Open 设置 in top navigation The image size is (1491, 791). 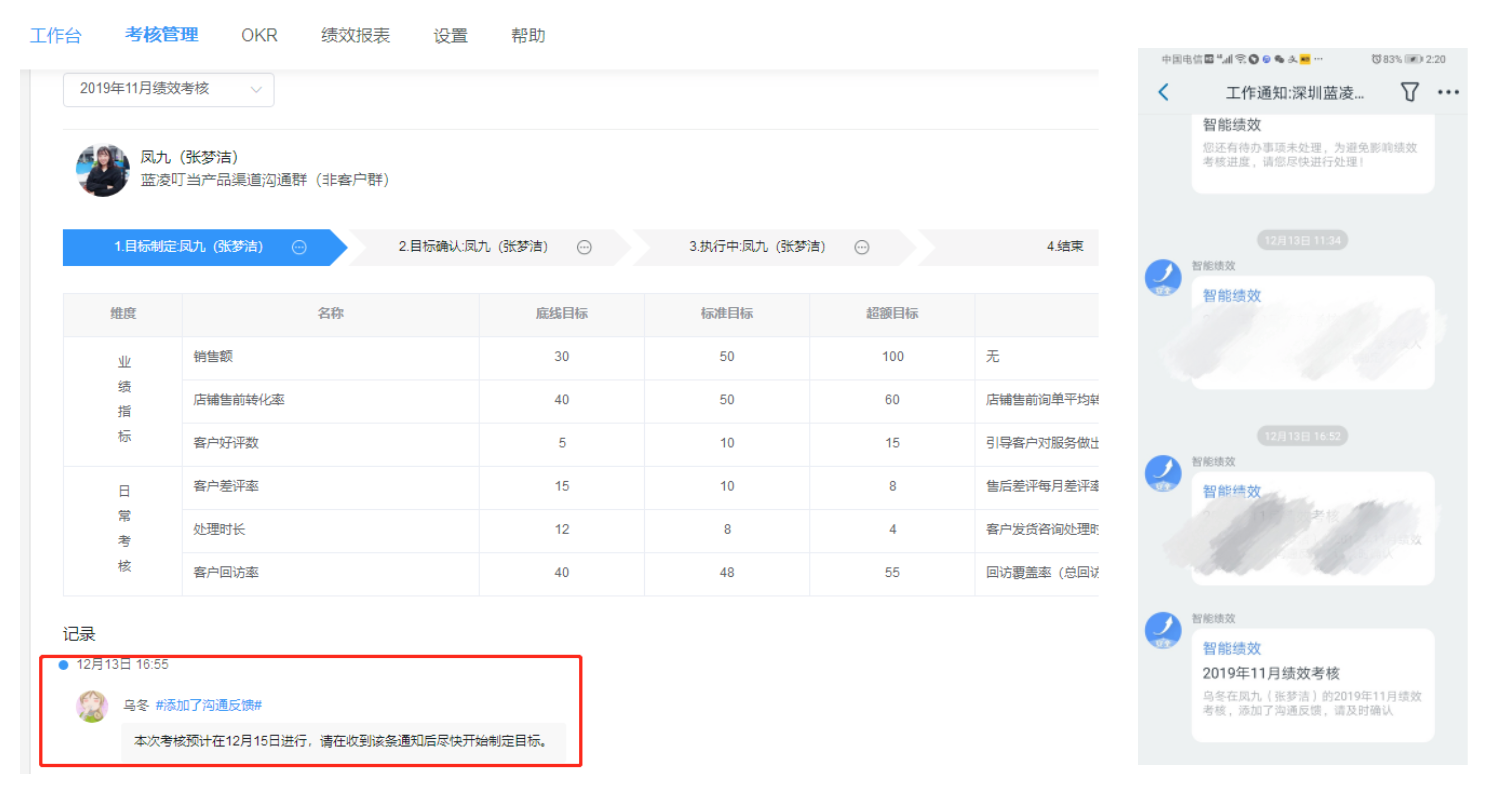pos(450,35)
